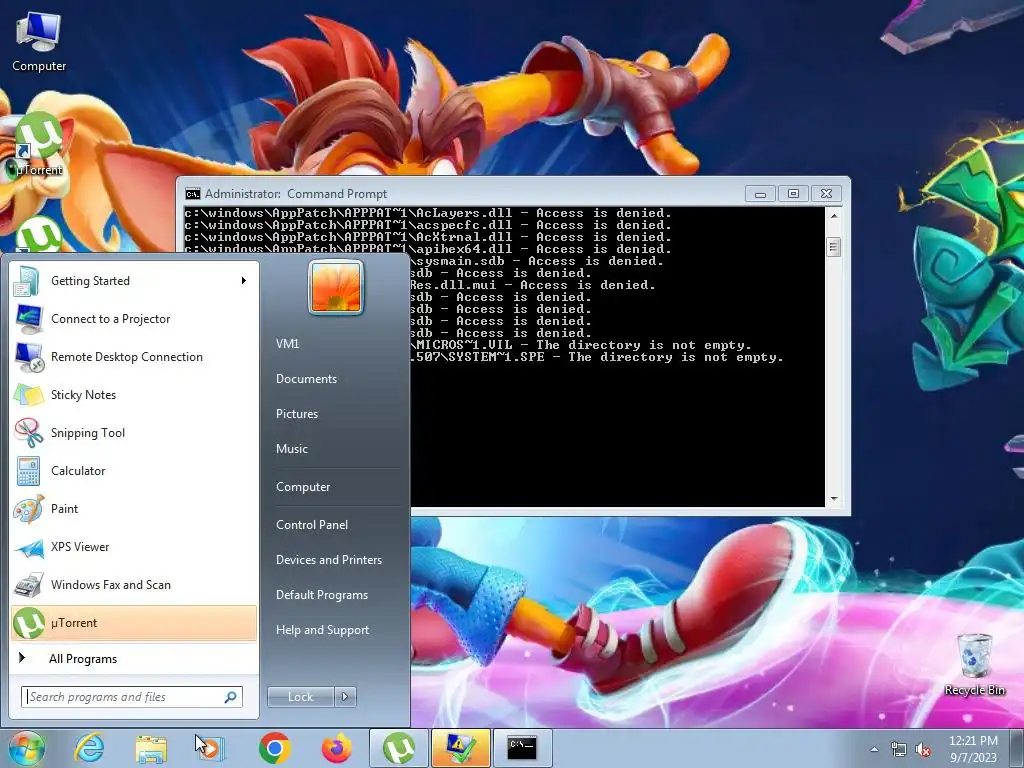
Task: Open Google Chrome from the taskbar
Action: [x=274, y=748]
